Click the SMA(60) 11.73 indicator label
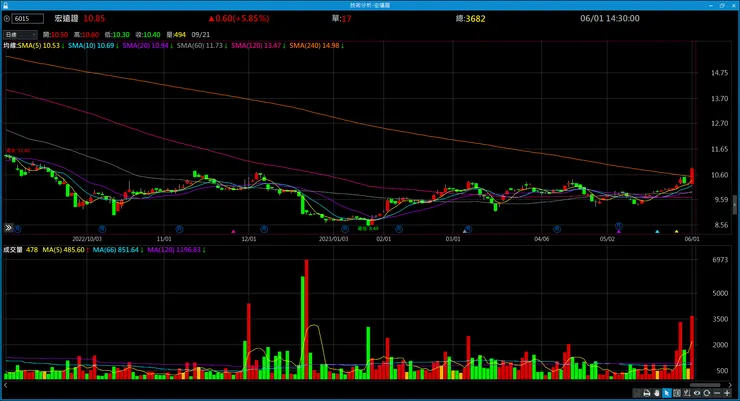Screen dimensions: 740x401 coord(202,46)
